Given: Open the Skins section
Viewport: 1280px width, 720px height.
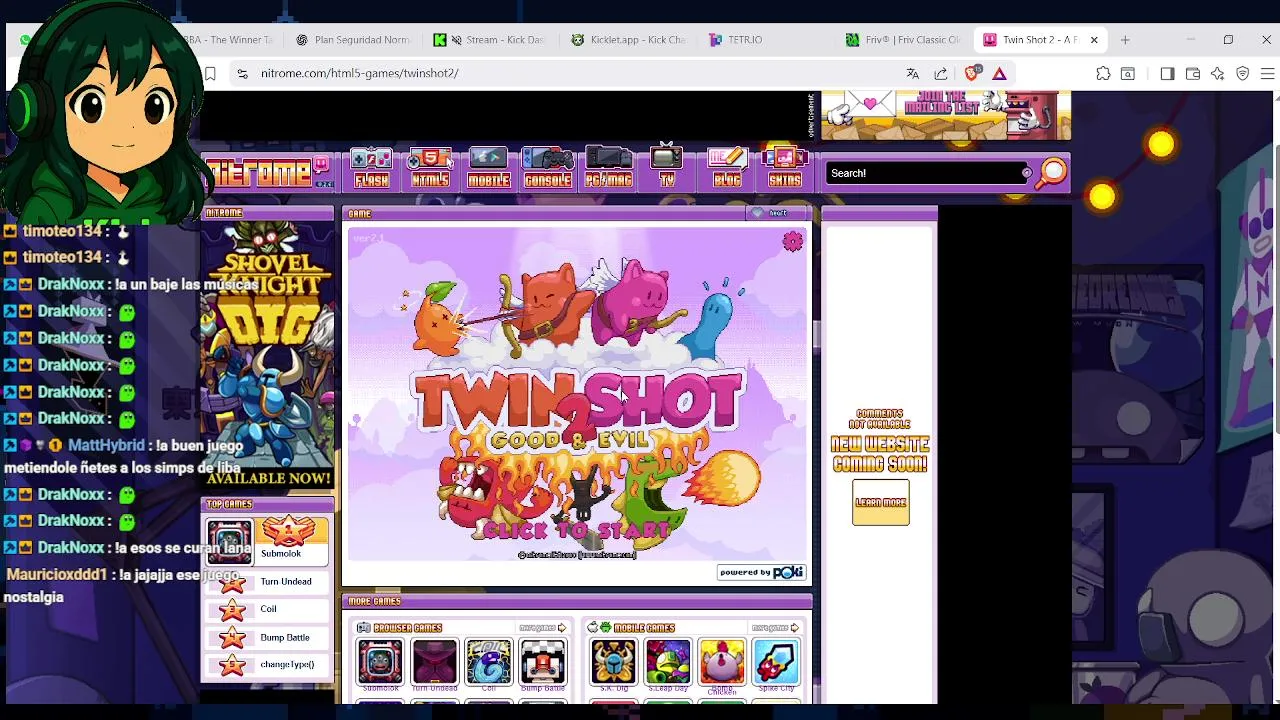Looking at the screenshot, I should pos(785,168).
